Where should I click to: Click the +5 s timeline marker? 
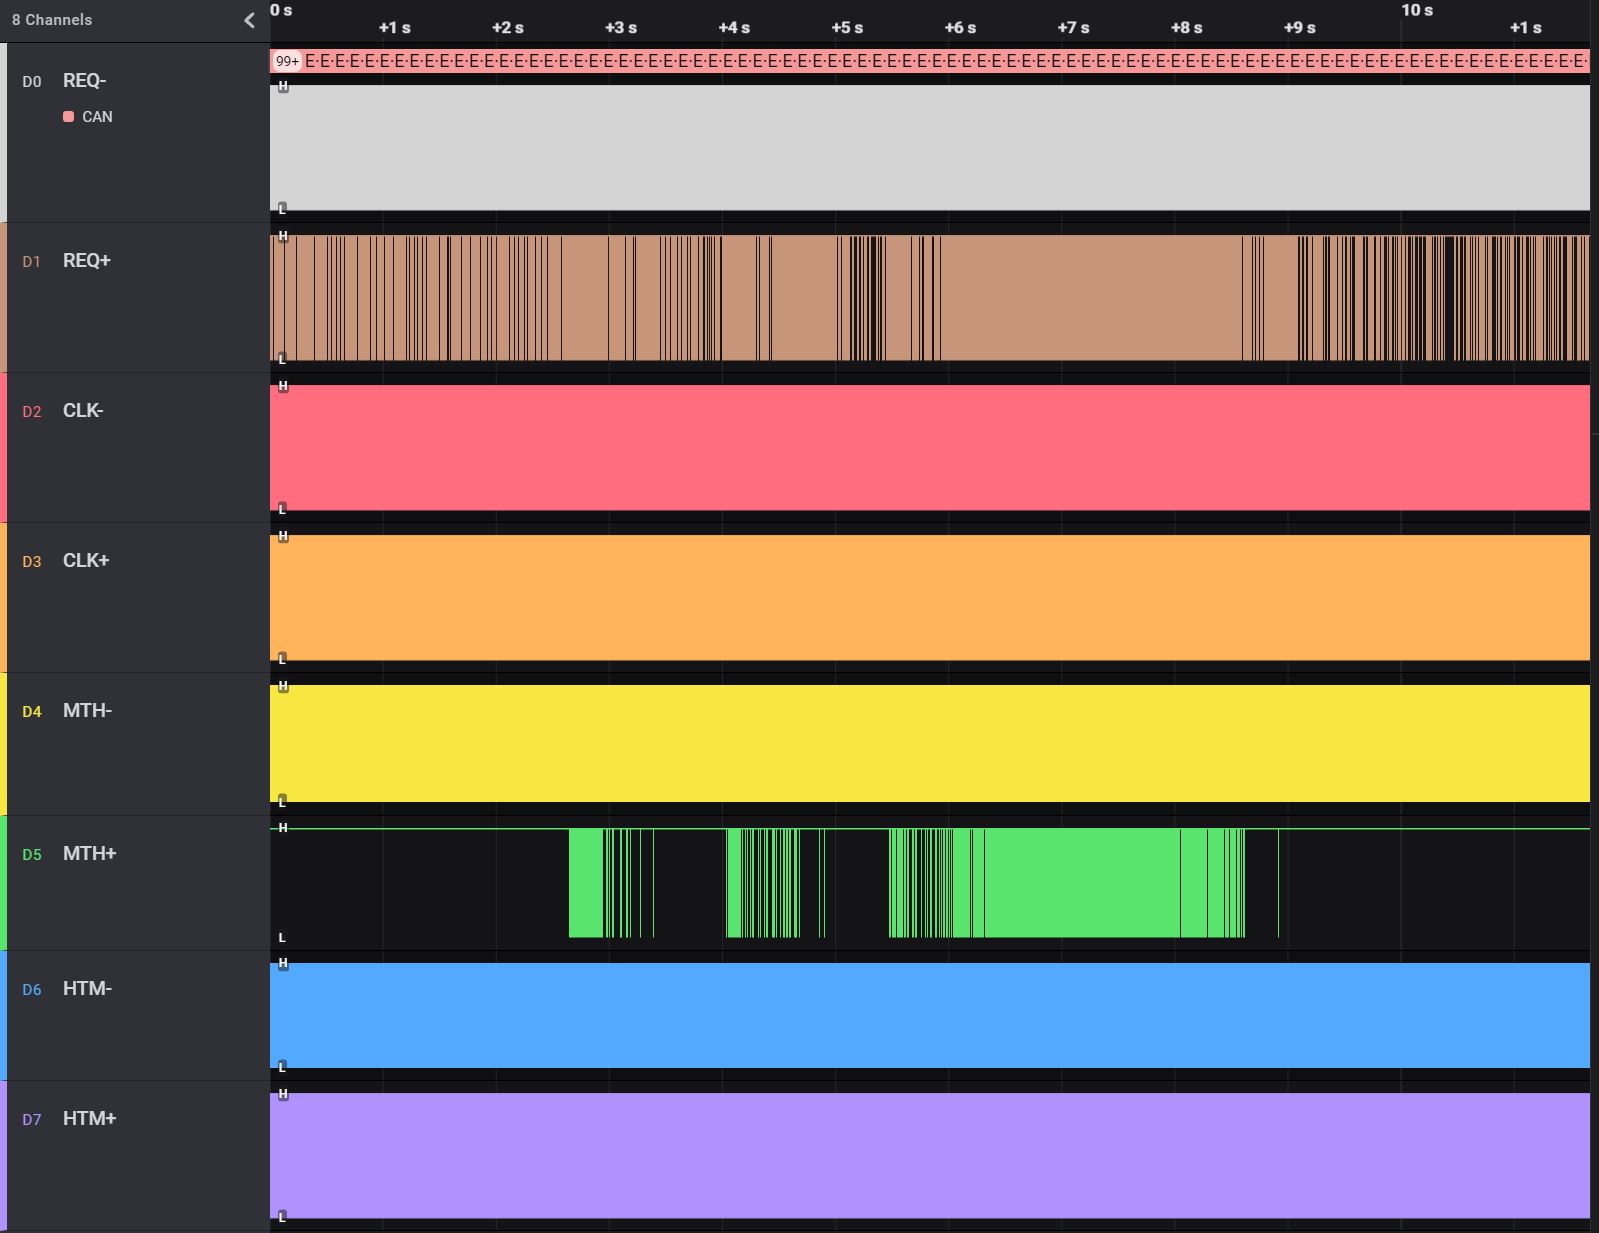847,28
